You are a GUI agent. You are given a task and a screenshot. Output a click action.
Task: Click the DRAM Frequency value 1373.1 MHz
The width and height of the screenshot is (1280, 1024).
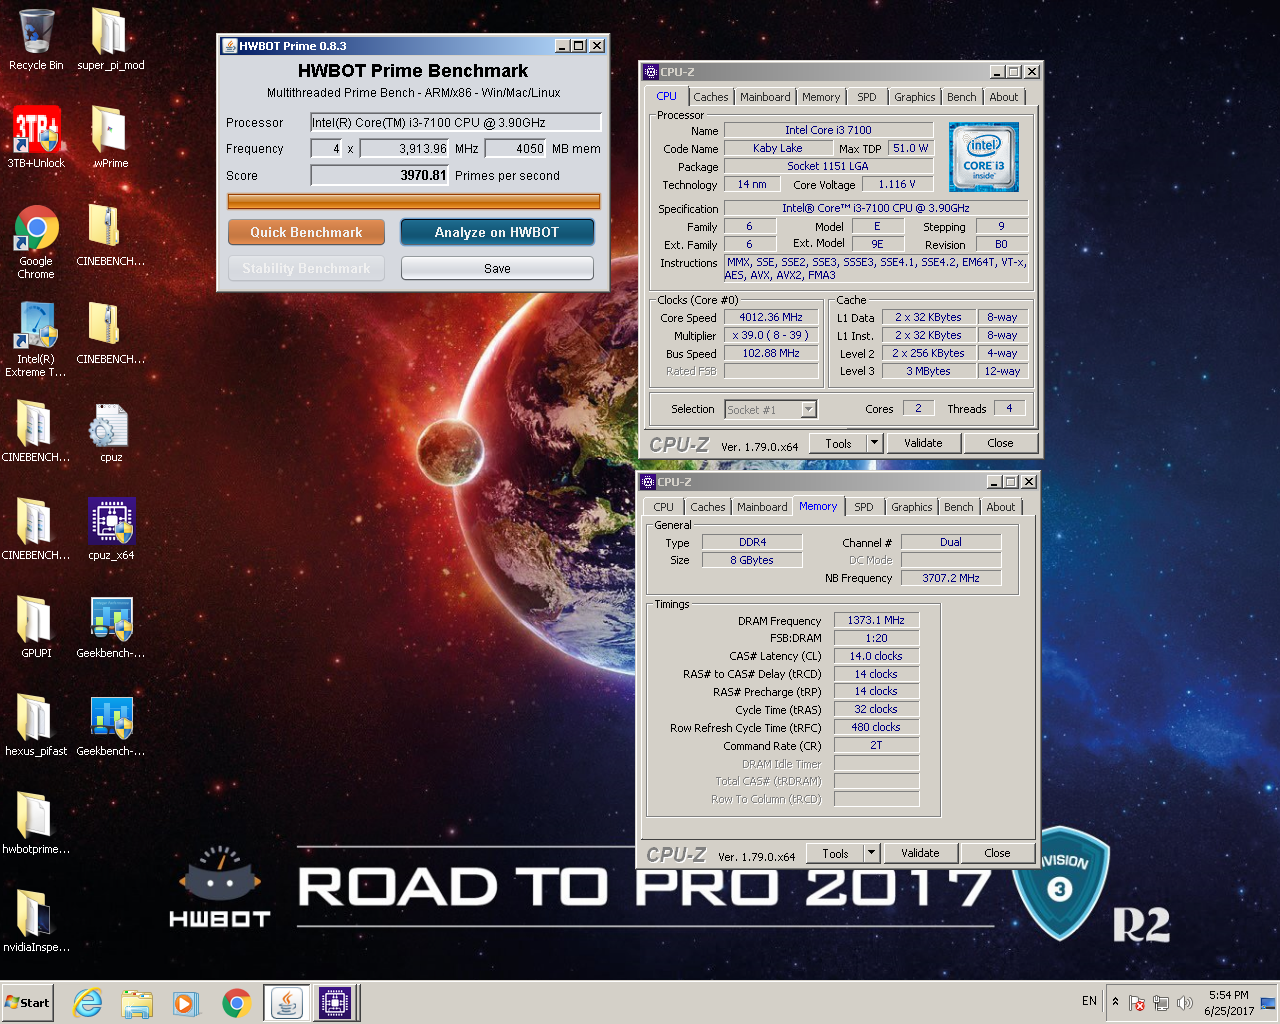pos(876,620)
